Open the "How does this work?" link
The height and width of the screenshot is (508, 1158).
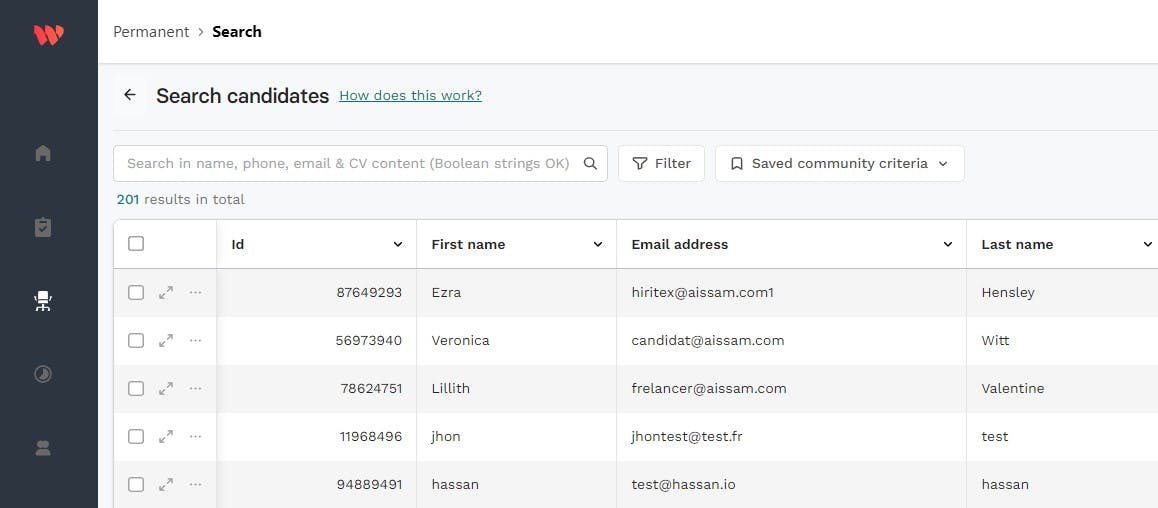coord(410,96)
